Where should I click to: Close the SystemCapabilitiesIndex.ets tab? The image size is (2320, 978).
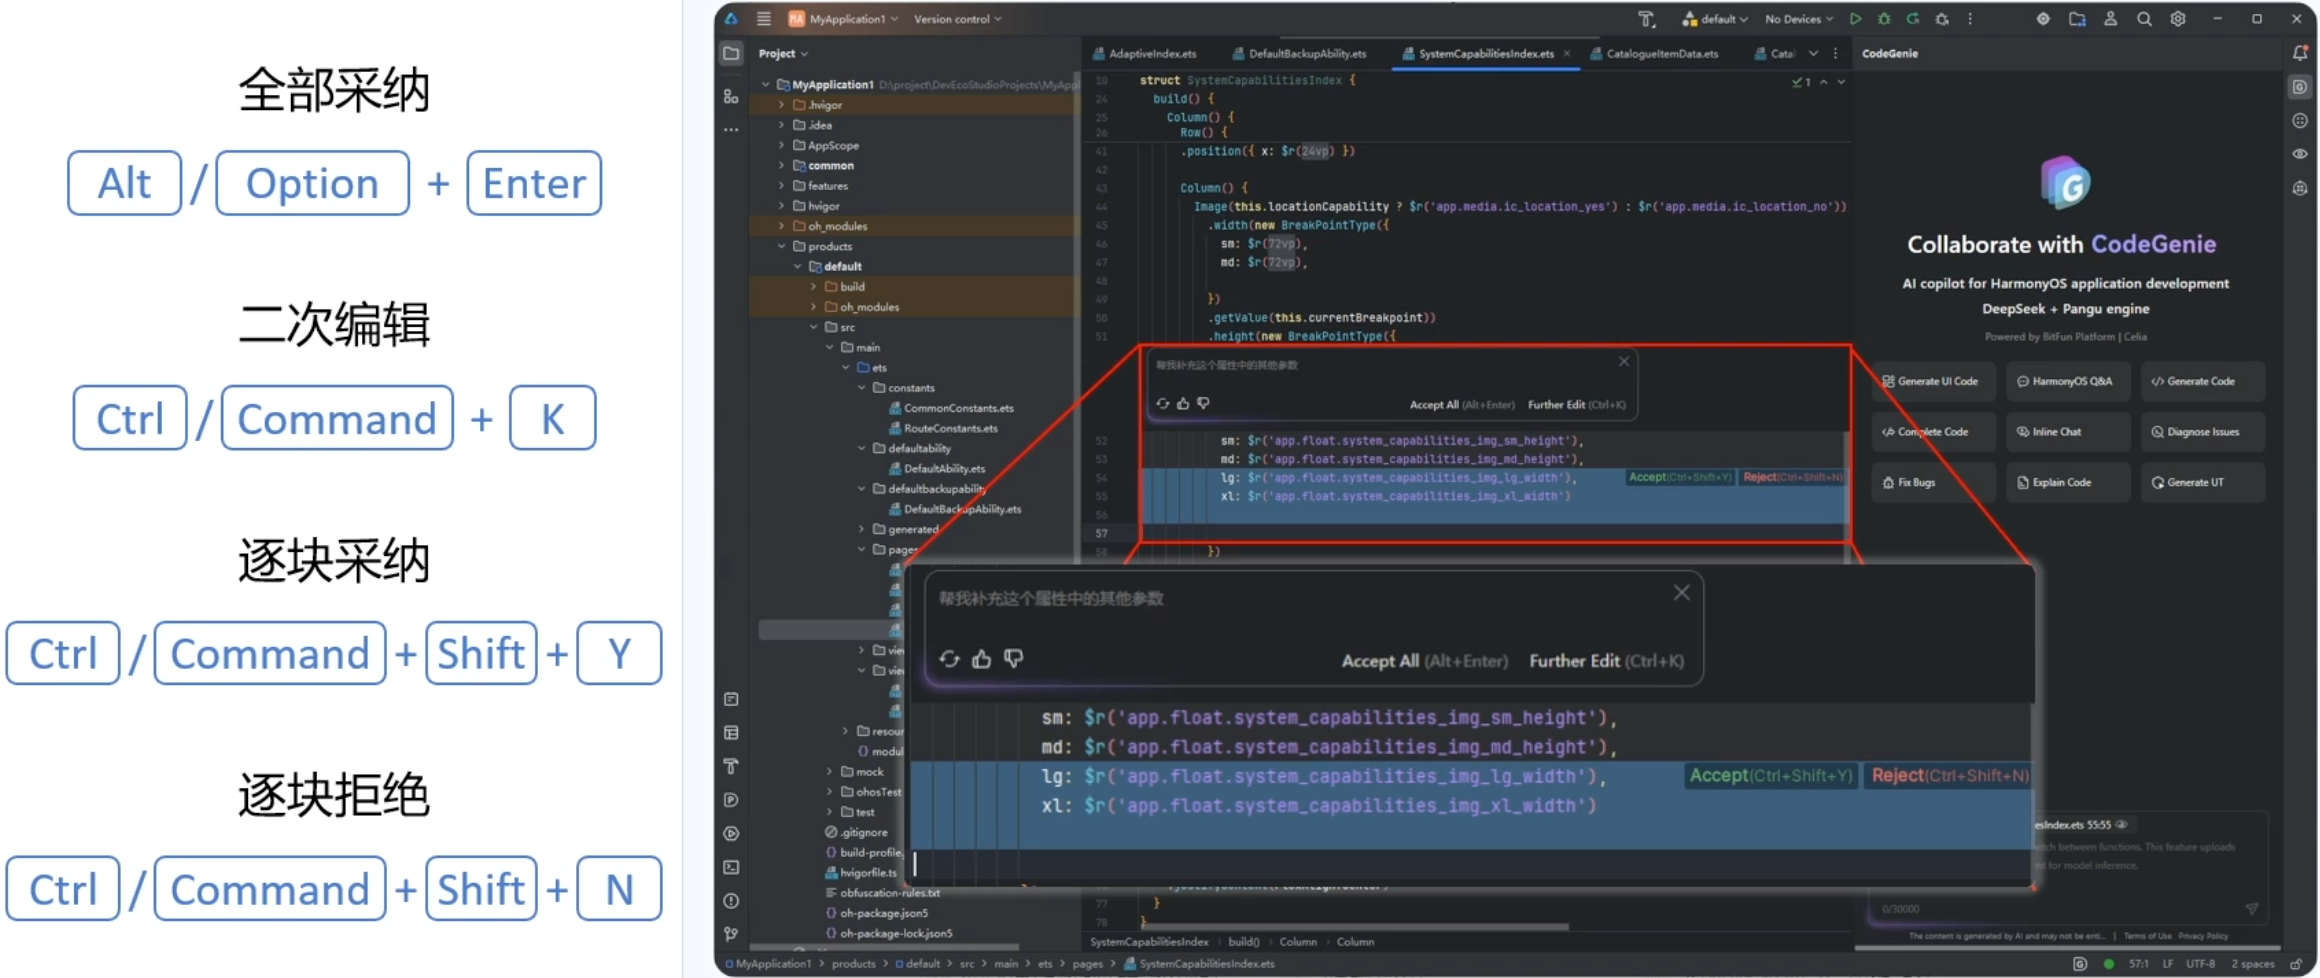[x=1567, y=54]
